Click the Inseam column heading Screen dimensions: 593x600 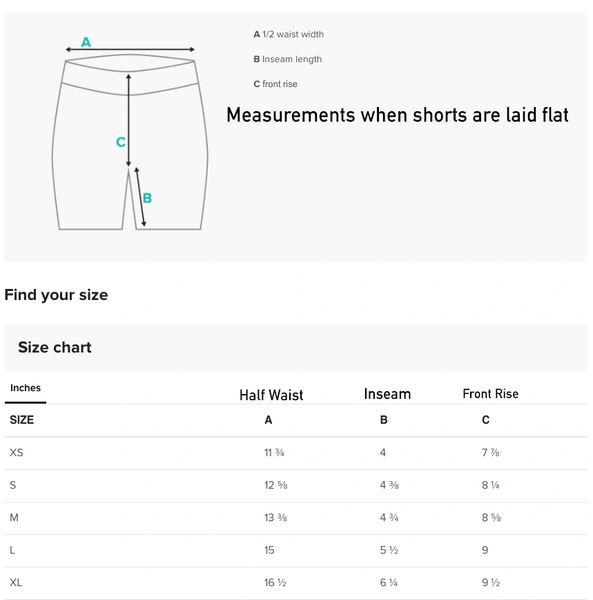click(x=387, y=394)
